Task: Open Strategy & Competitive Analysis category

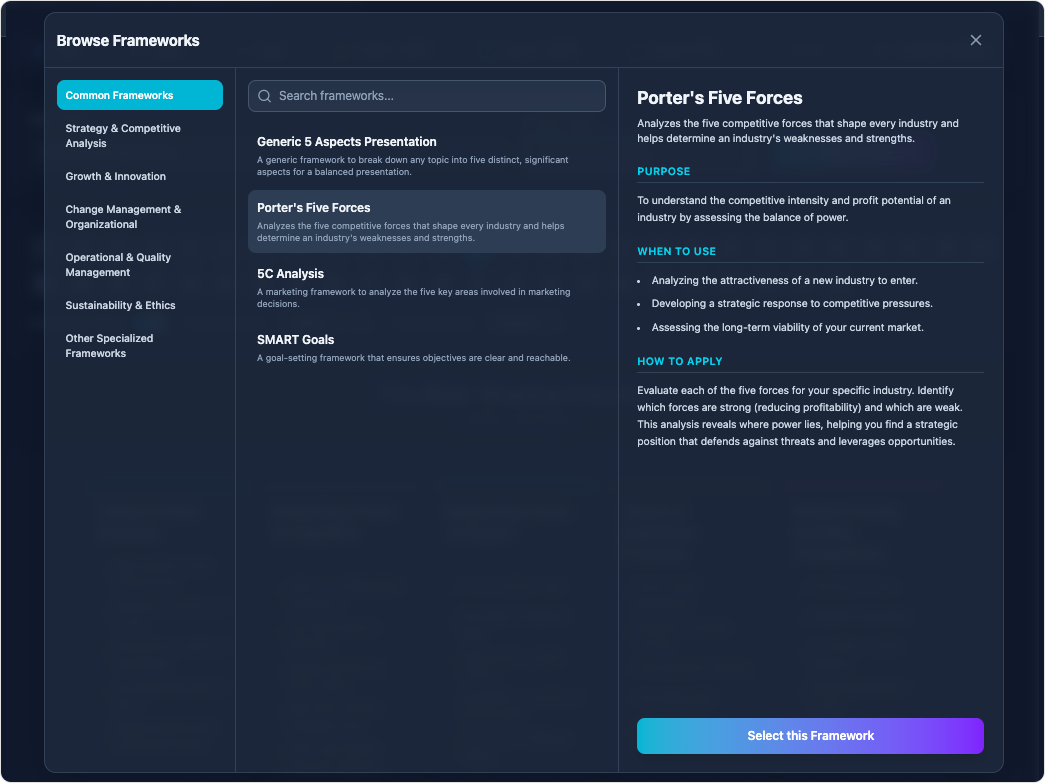Action: (x=126, y=136)
